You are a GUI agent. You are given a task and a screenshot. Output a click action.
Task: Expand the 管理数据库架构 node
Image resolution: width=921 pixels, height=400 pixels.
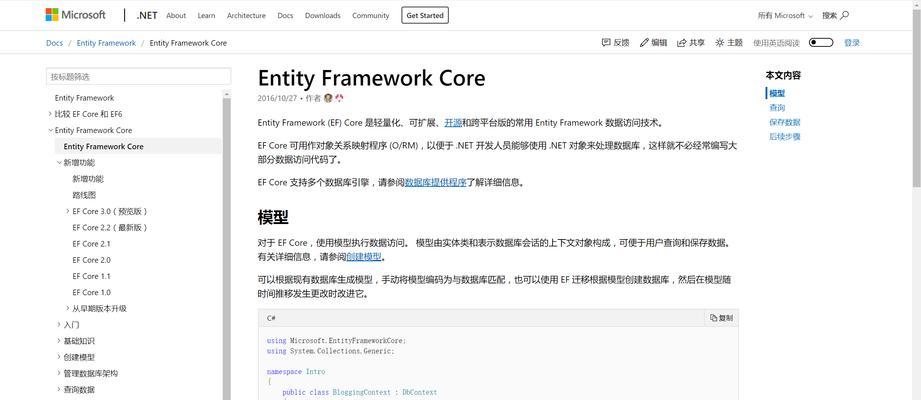pos(59,373)
